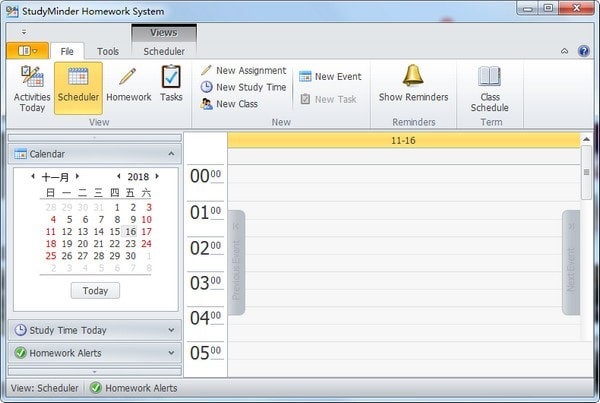Open the quick access toolbar customize dropdown
This screenshot has width=600, height=403.
click(24, 32)
